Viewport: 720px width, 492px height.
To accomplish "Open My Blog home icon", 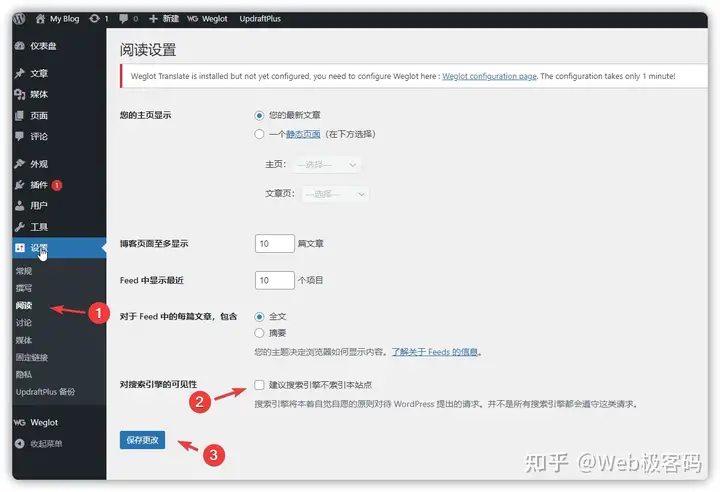I will [x=40, y=19].
